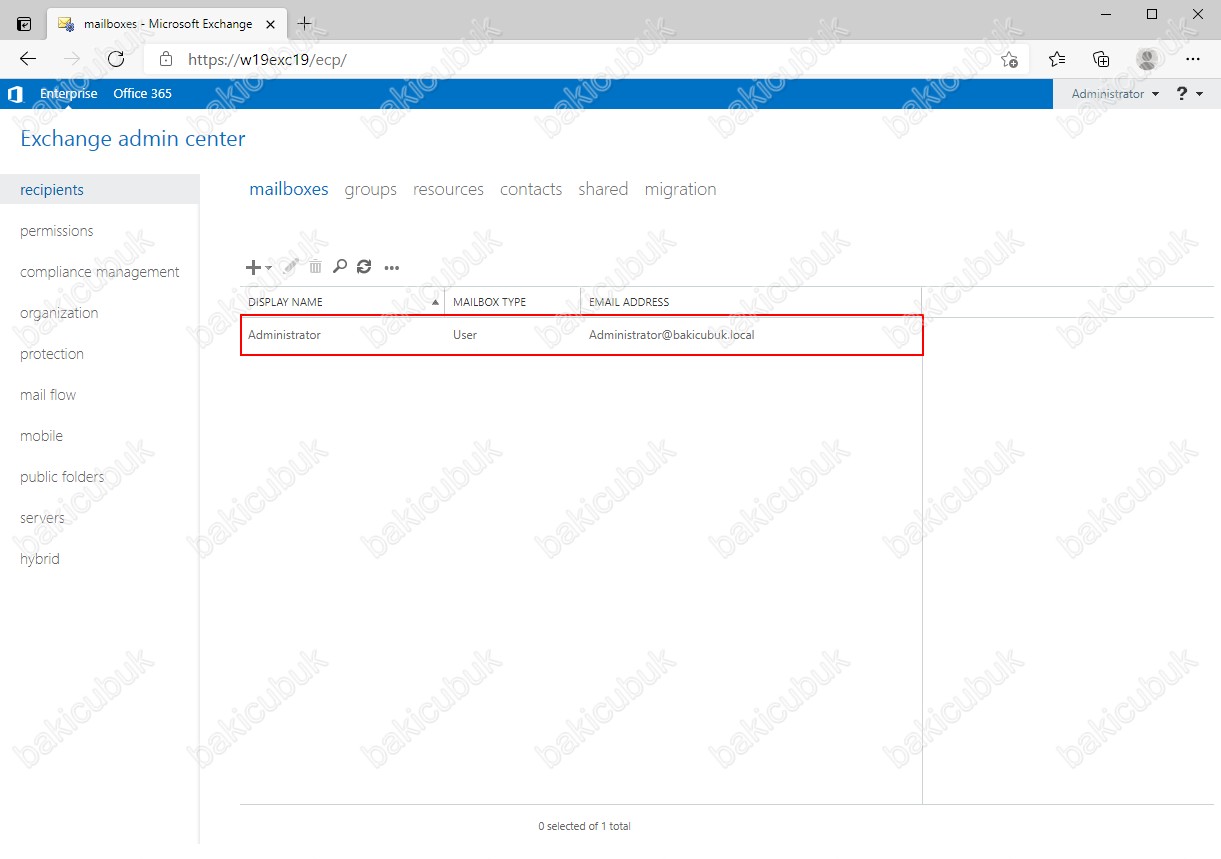Click the browser forward arrow
This screenshot has width=1221, height=859.
point(72,59)
